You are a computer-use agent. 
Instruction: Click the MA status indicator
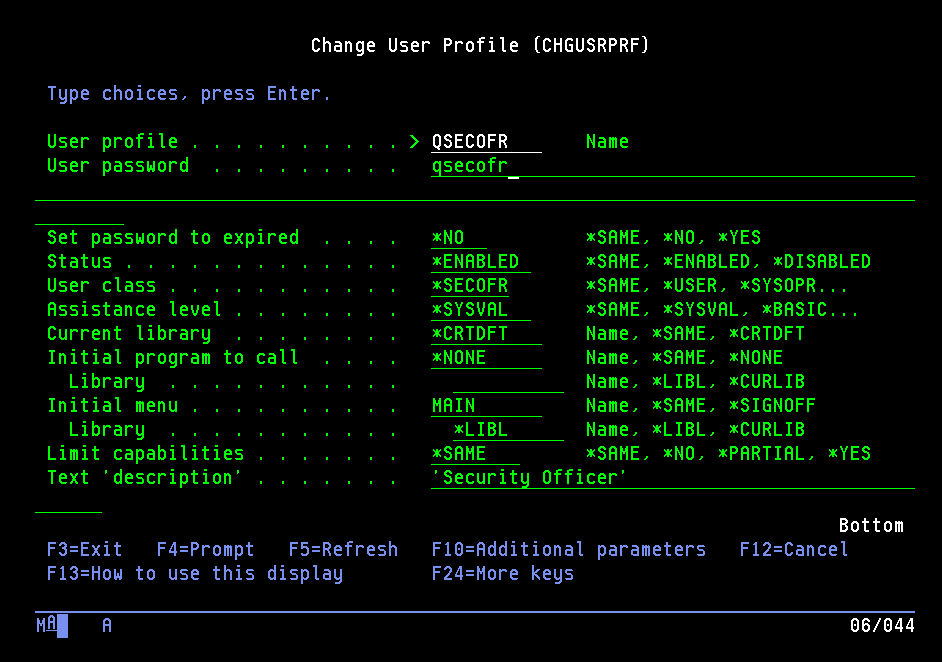click(52, 626)
